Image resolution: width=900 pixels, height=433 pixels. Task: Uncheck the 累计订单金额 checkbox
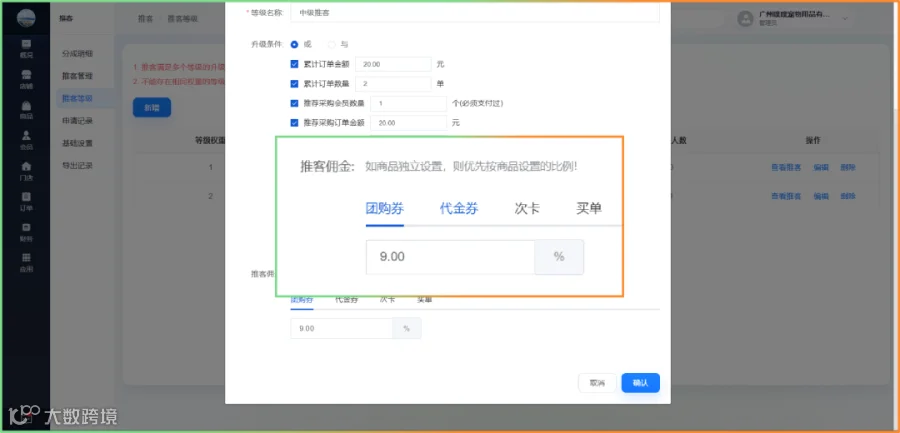[x=294, y=64]
